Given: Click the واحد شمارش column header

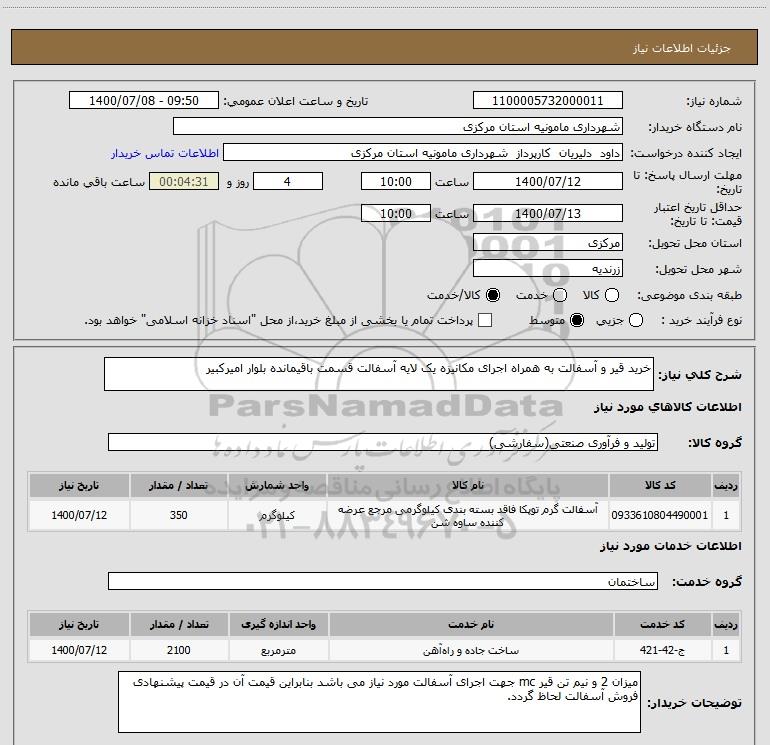Looking at the screenshot, I should point(277,486).
